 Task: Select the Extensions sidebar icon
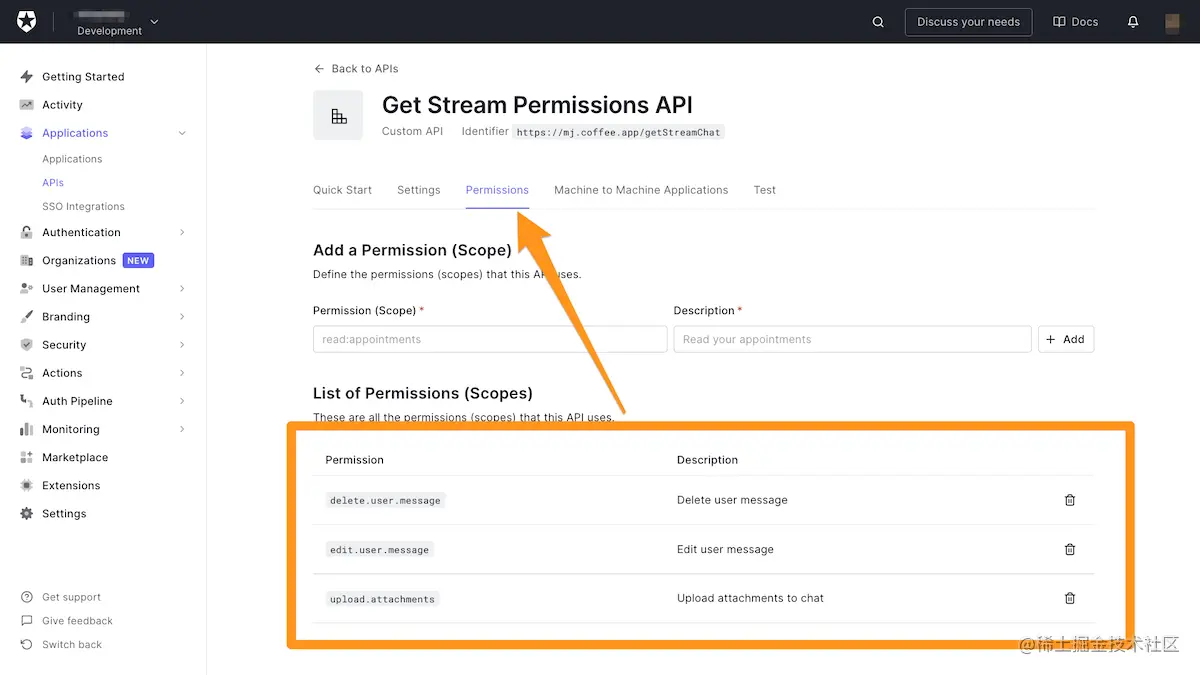click(x=24, y=485)
